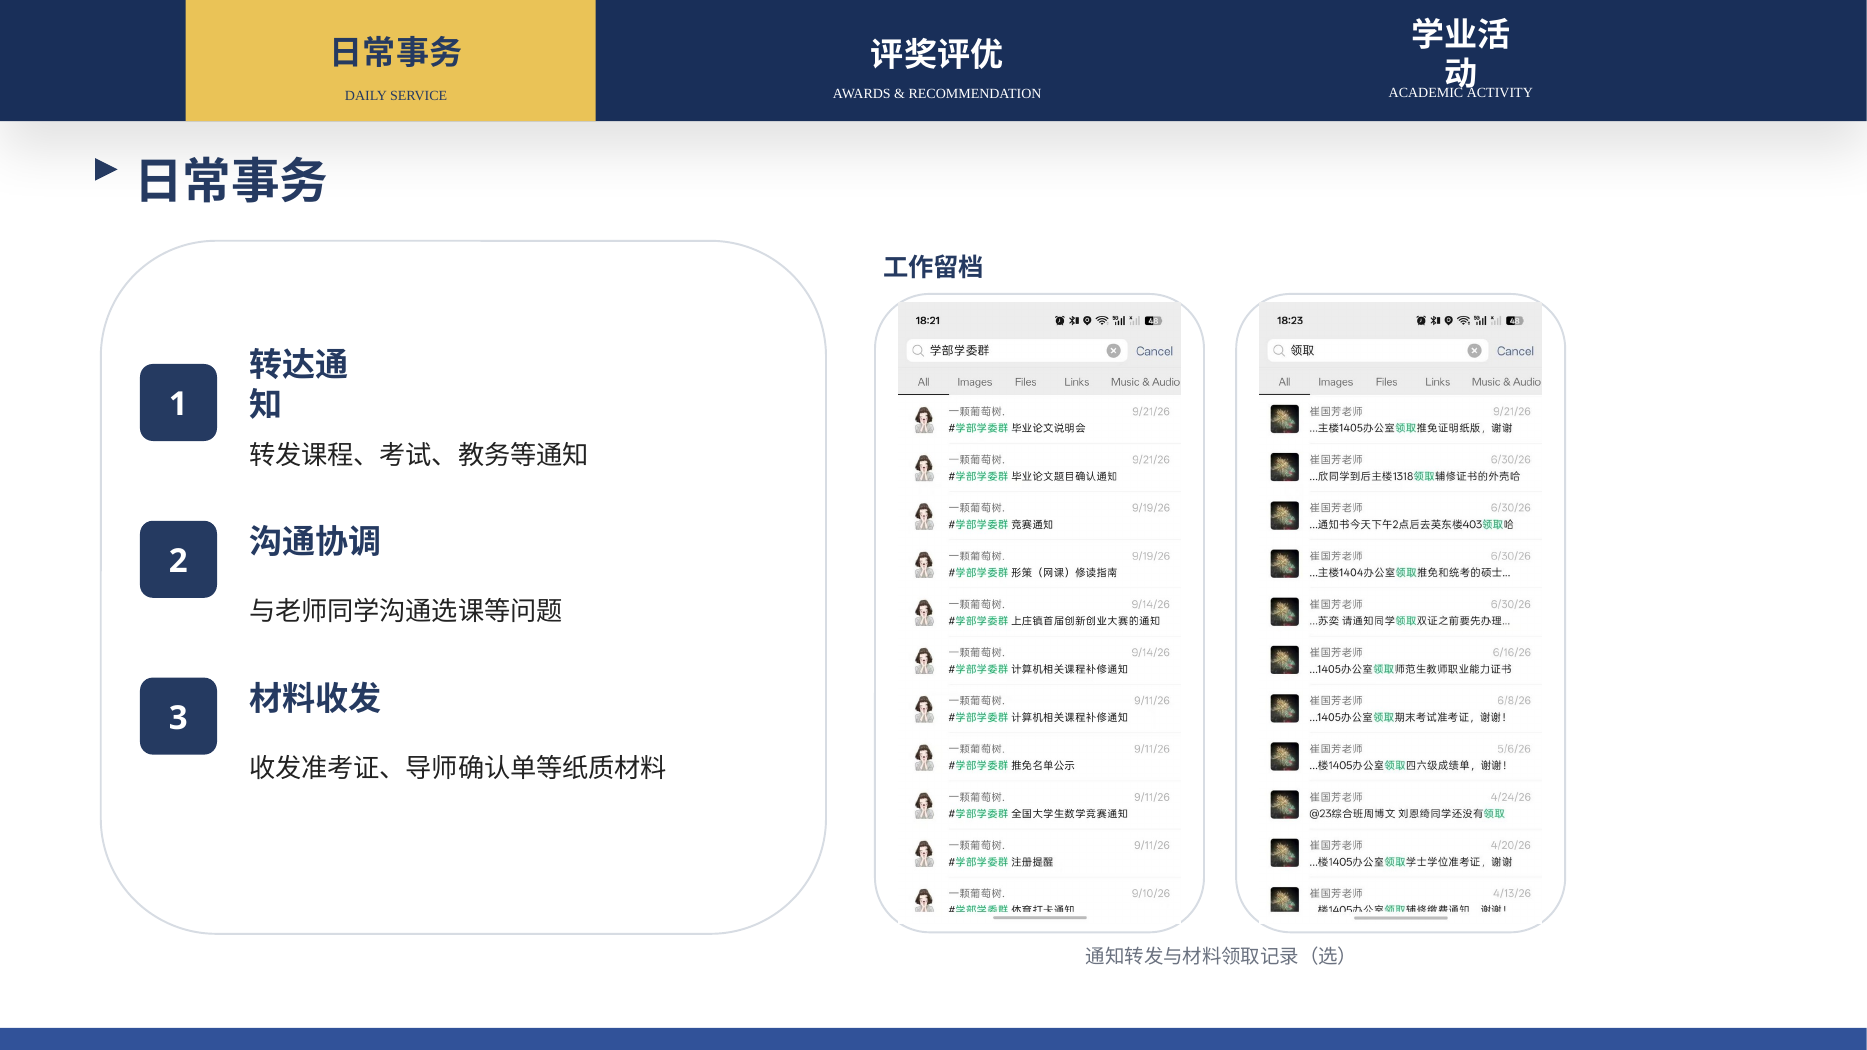Select Images filter in left phone

(x=974, y=382)
